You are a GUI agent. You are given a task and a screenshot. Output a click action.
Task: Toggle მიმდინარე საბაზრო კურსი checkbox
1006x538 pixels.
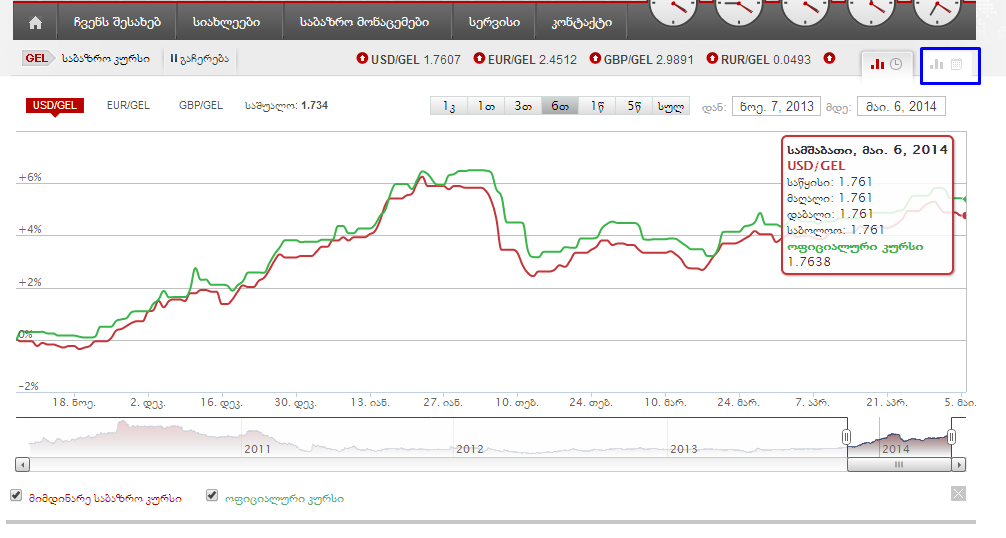[x=16, y=495]
